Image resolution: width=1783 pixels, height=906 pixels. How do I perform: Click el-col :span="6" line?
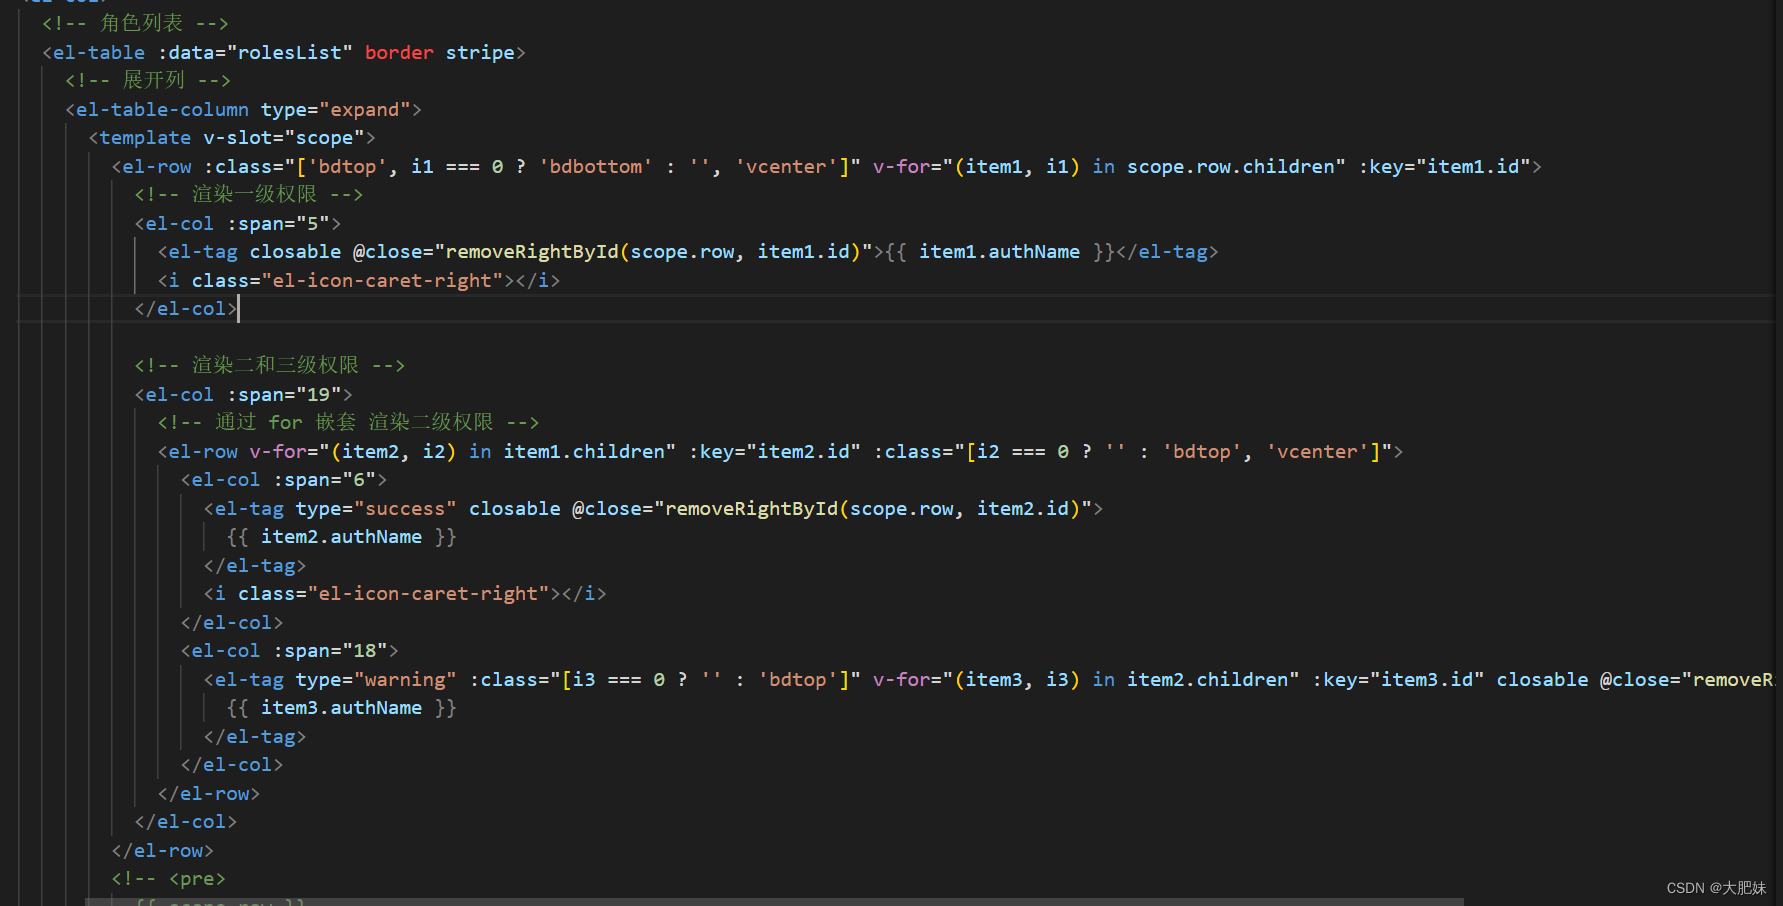pos(284,479)
